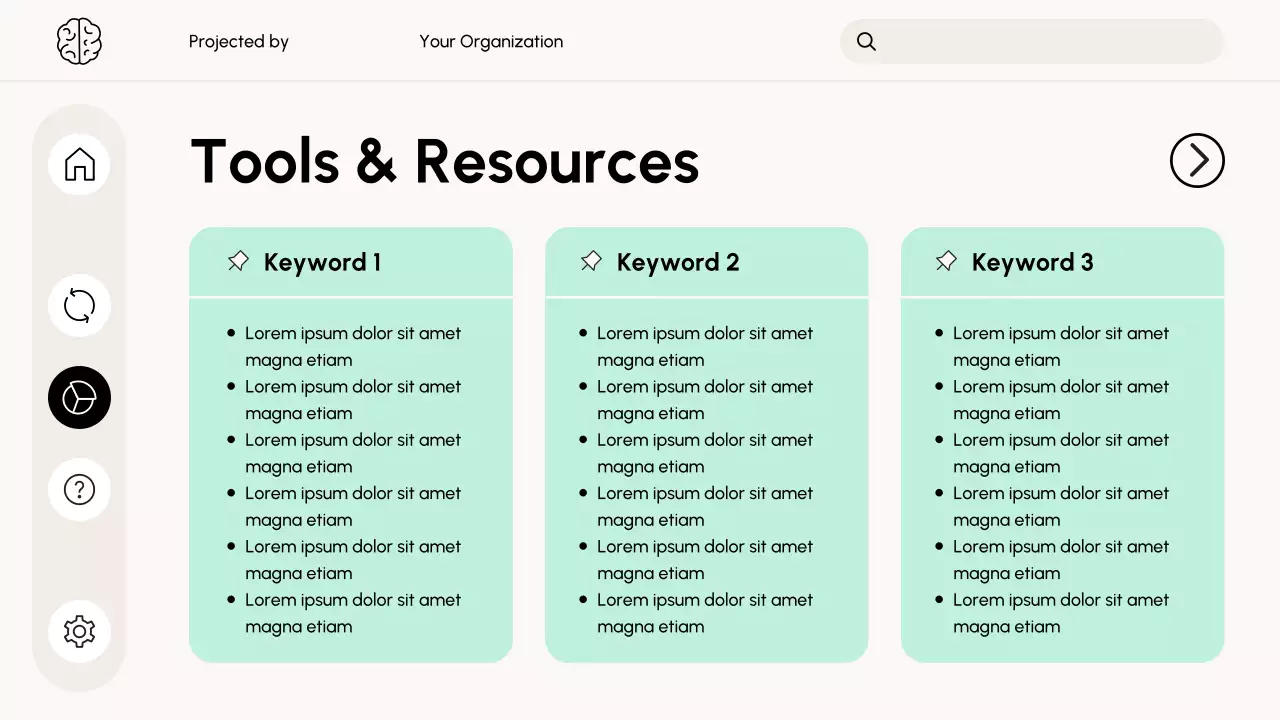
Task: Advance with the circled right chevron
Action: (1197, 160)
